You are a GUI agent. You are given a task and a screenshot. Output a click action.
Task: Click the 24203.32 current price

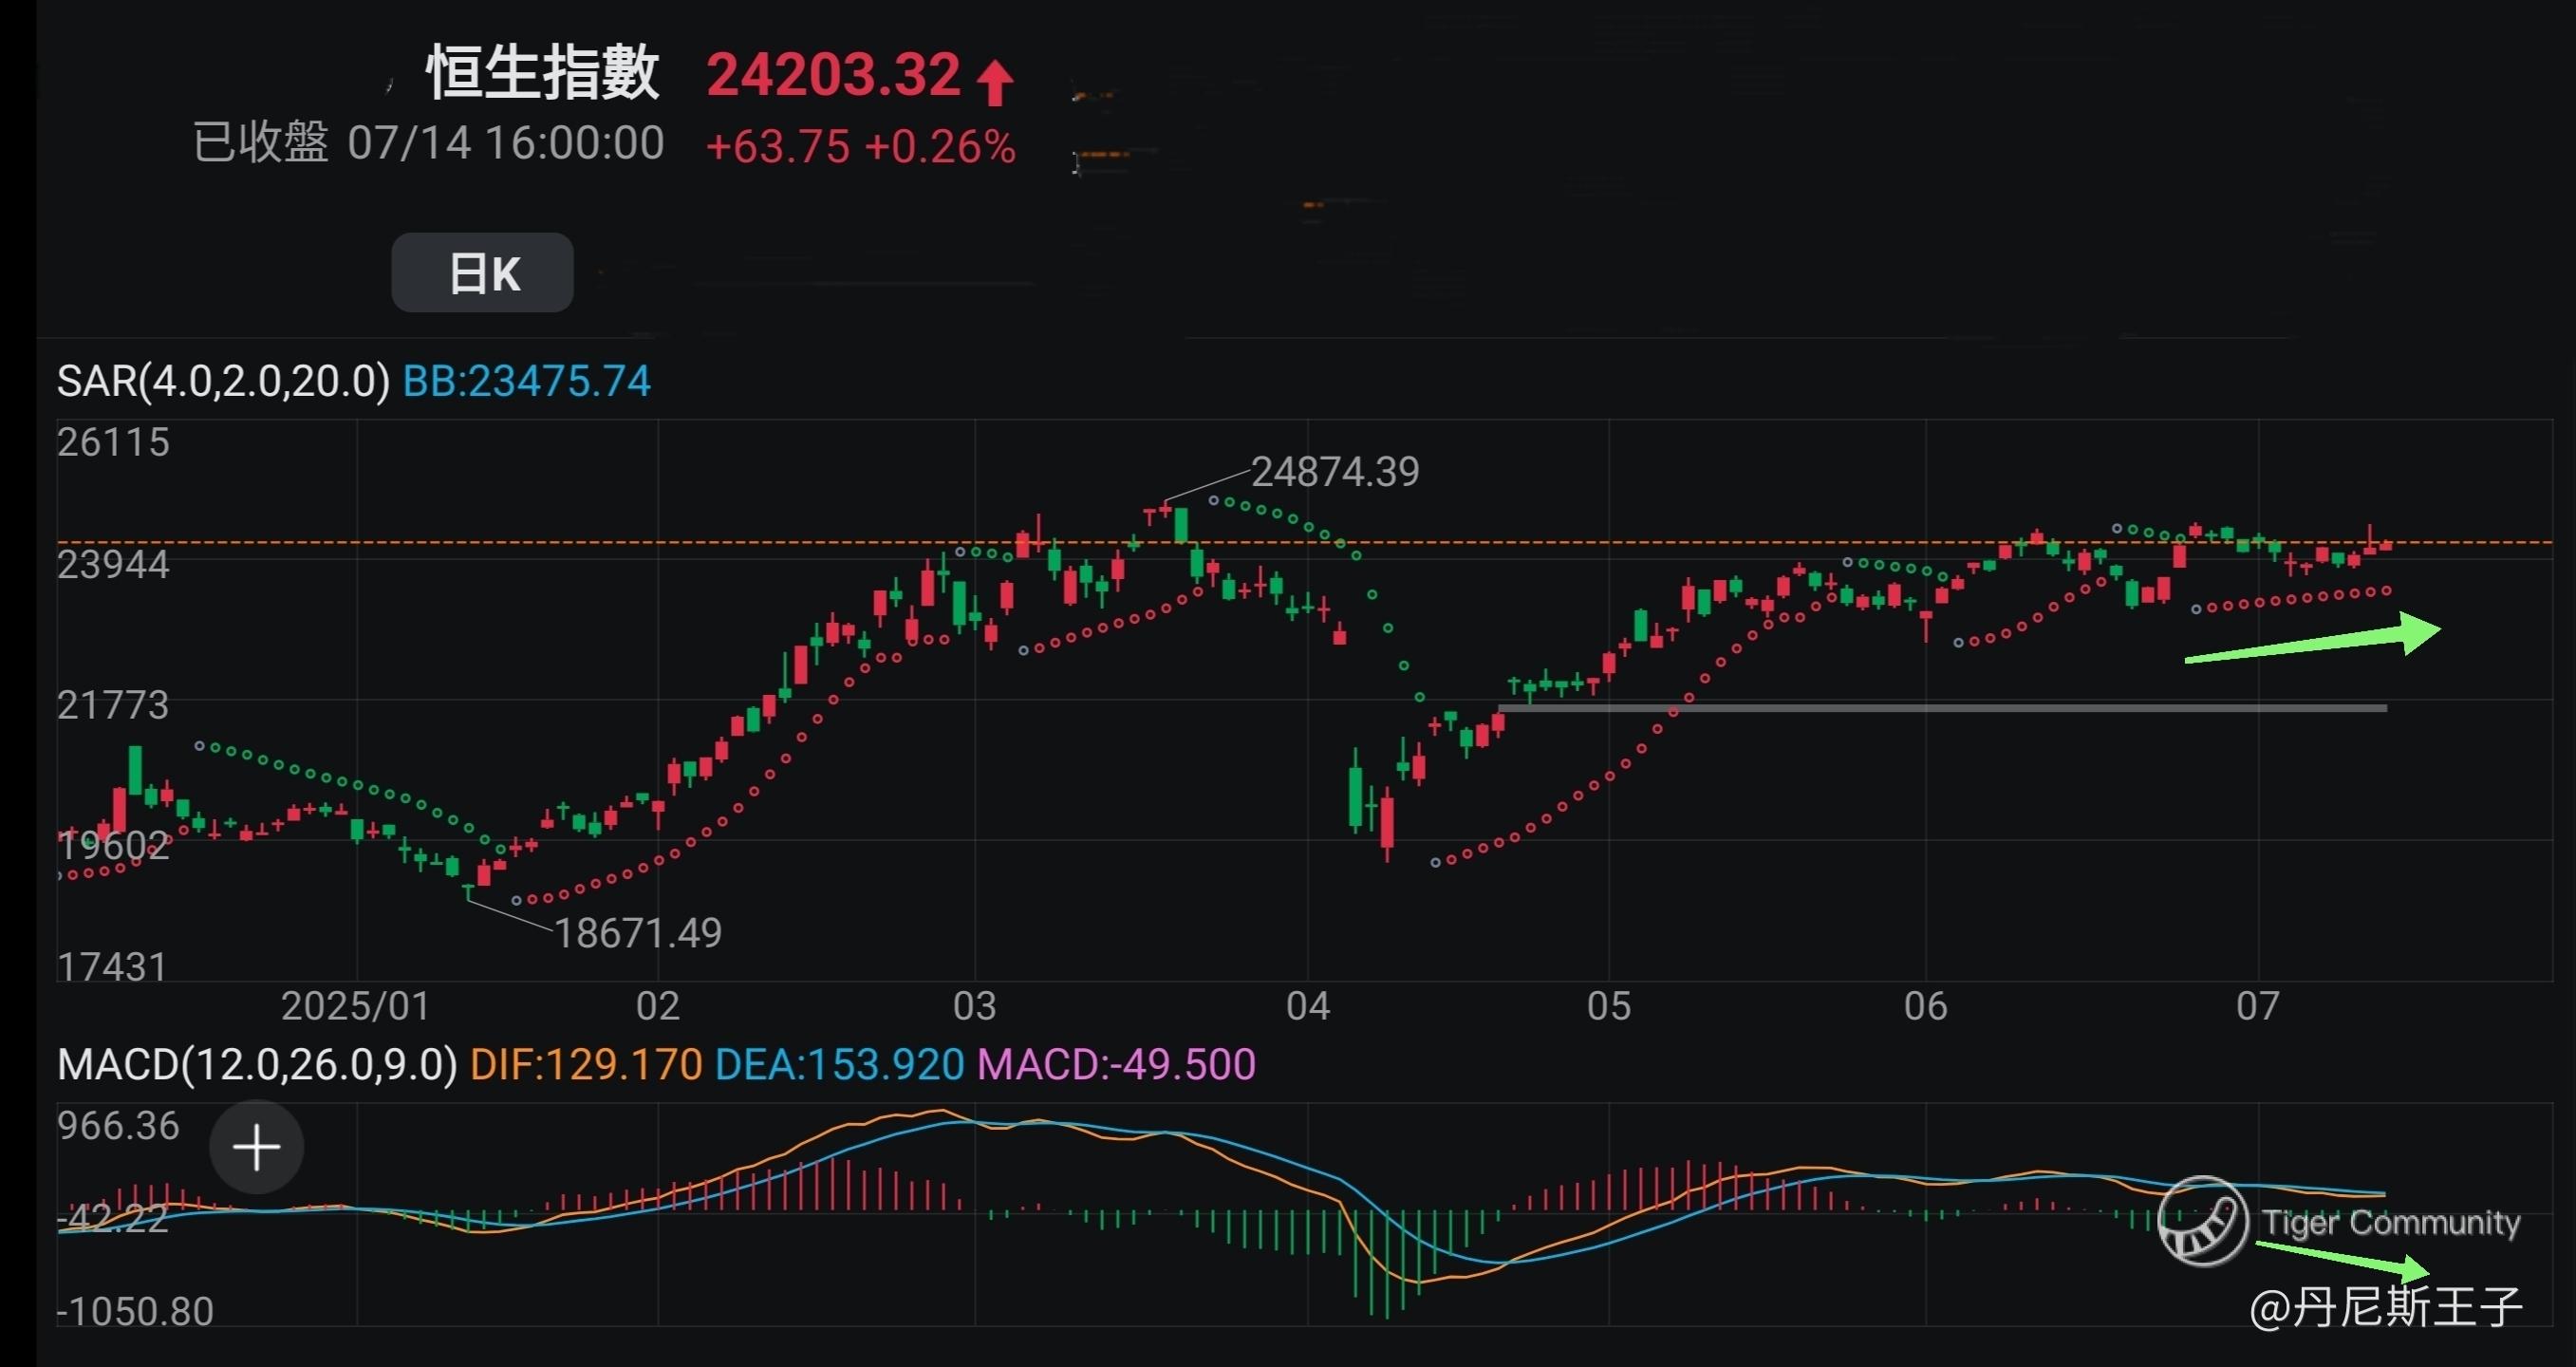click(x=833, y=74)
